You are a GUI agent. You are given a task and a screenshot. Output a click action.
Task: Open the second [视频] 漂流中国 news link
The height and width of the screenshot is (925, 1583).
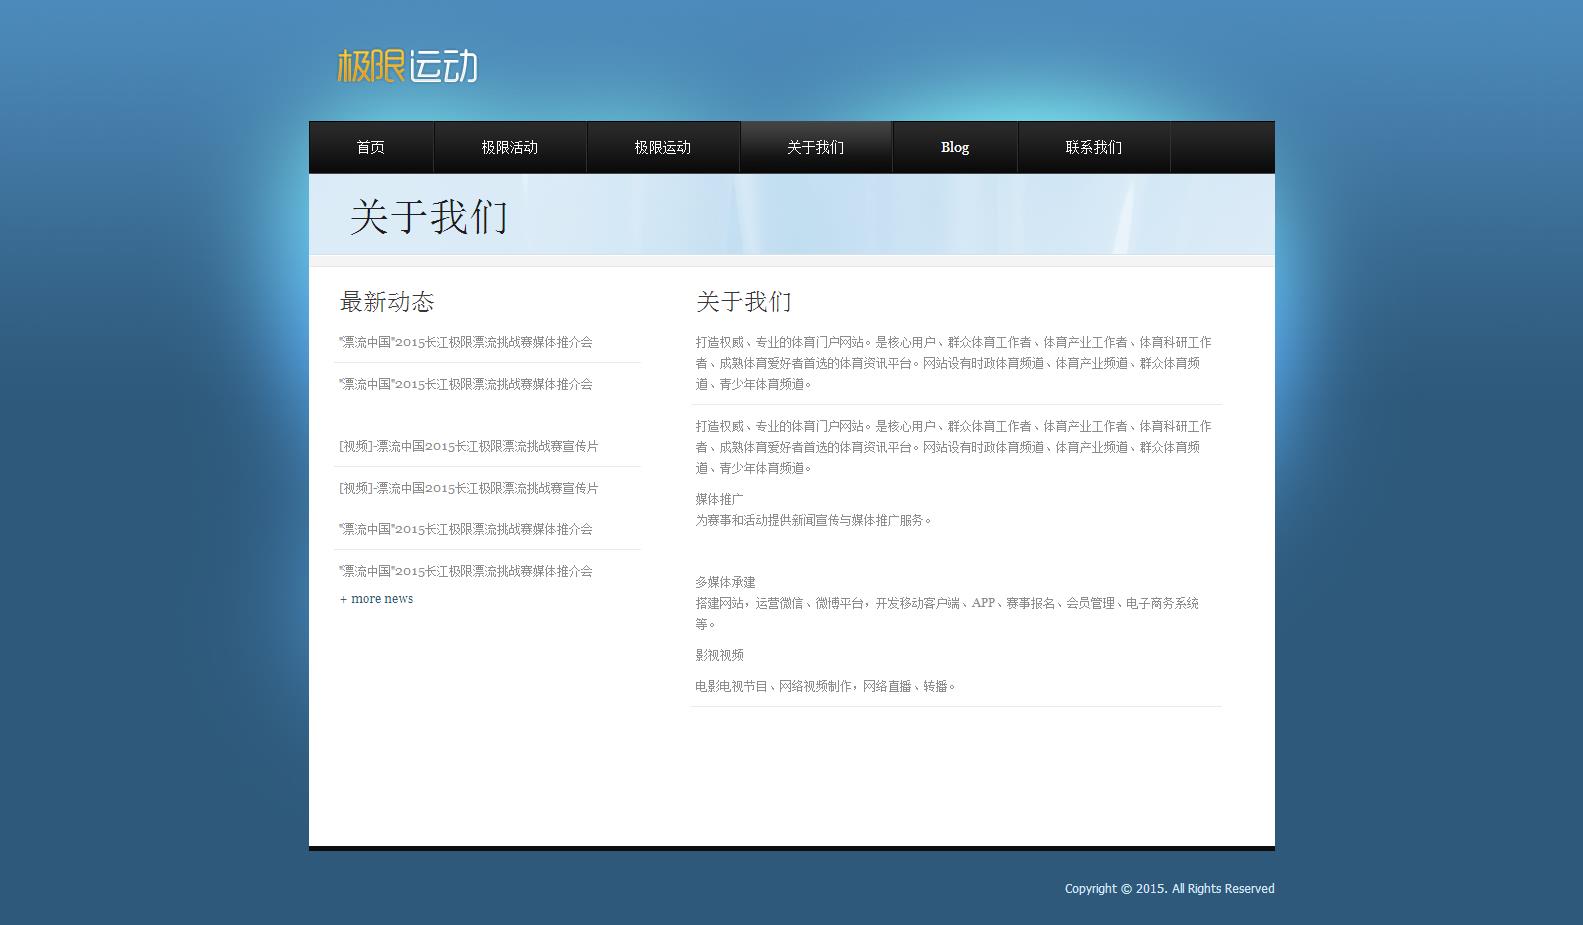pyautogui.click(x=469, y=488)
